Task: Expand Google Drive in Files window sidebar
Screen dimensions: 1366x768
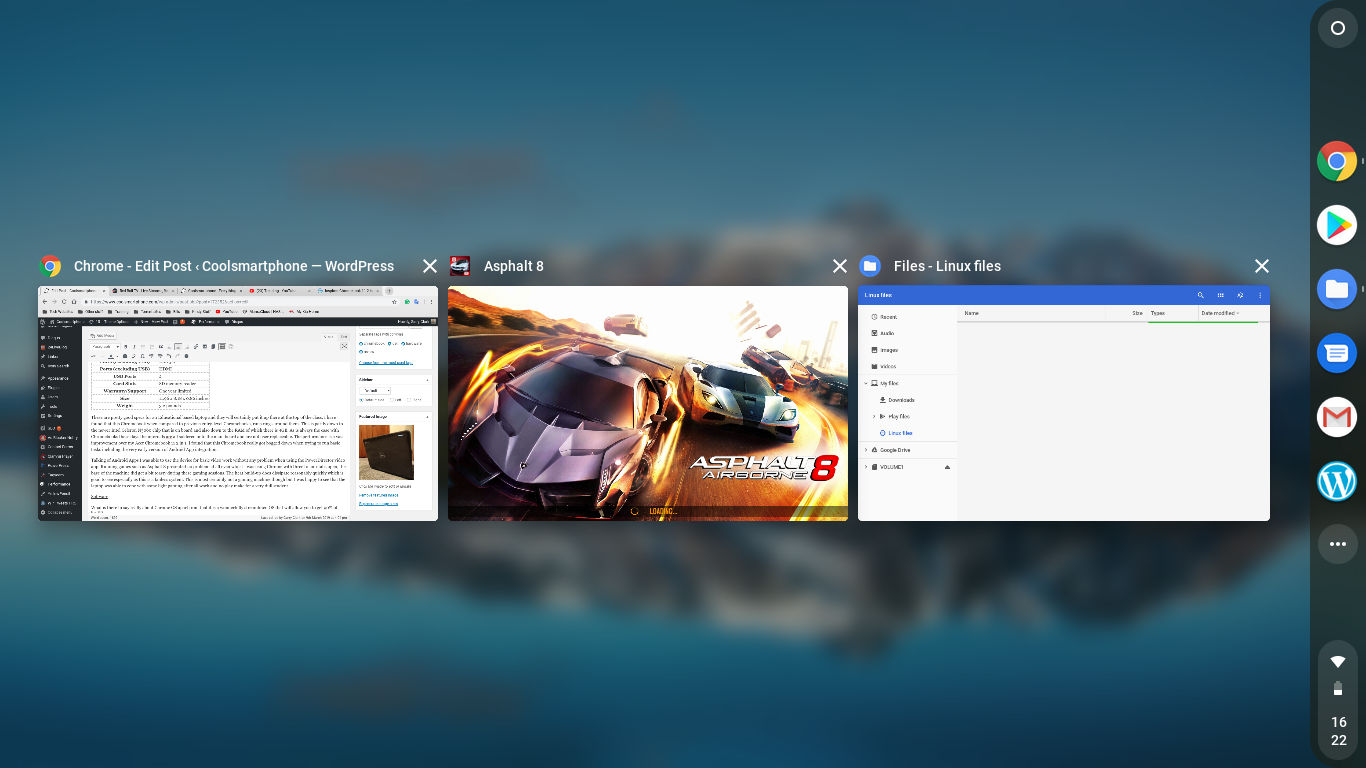Action: click(866, 450)
